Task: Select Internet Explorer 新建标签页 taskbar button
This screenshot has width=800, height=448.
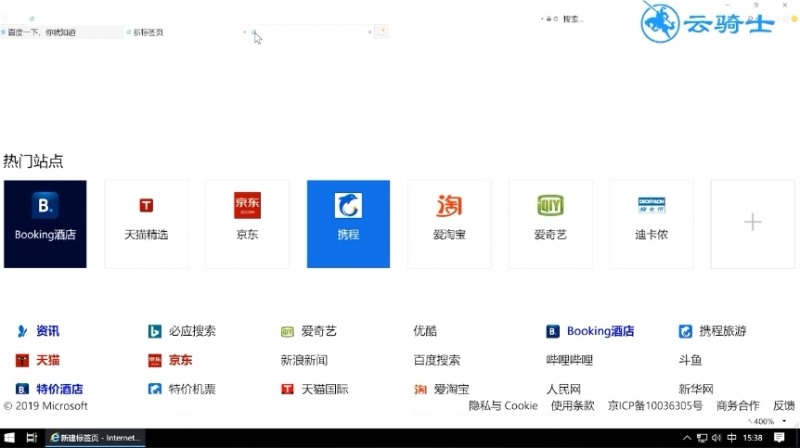Action: [95, 438]
